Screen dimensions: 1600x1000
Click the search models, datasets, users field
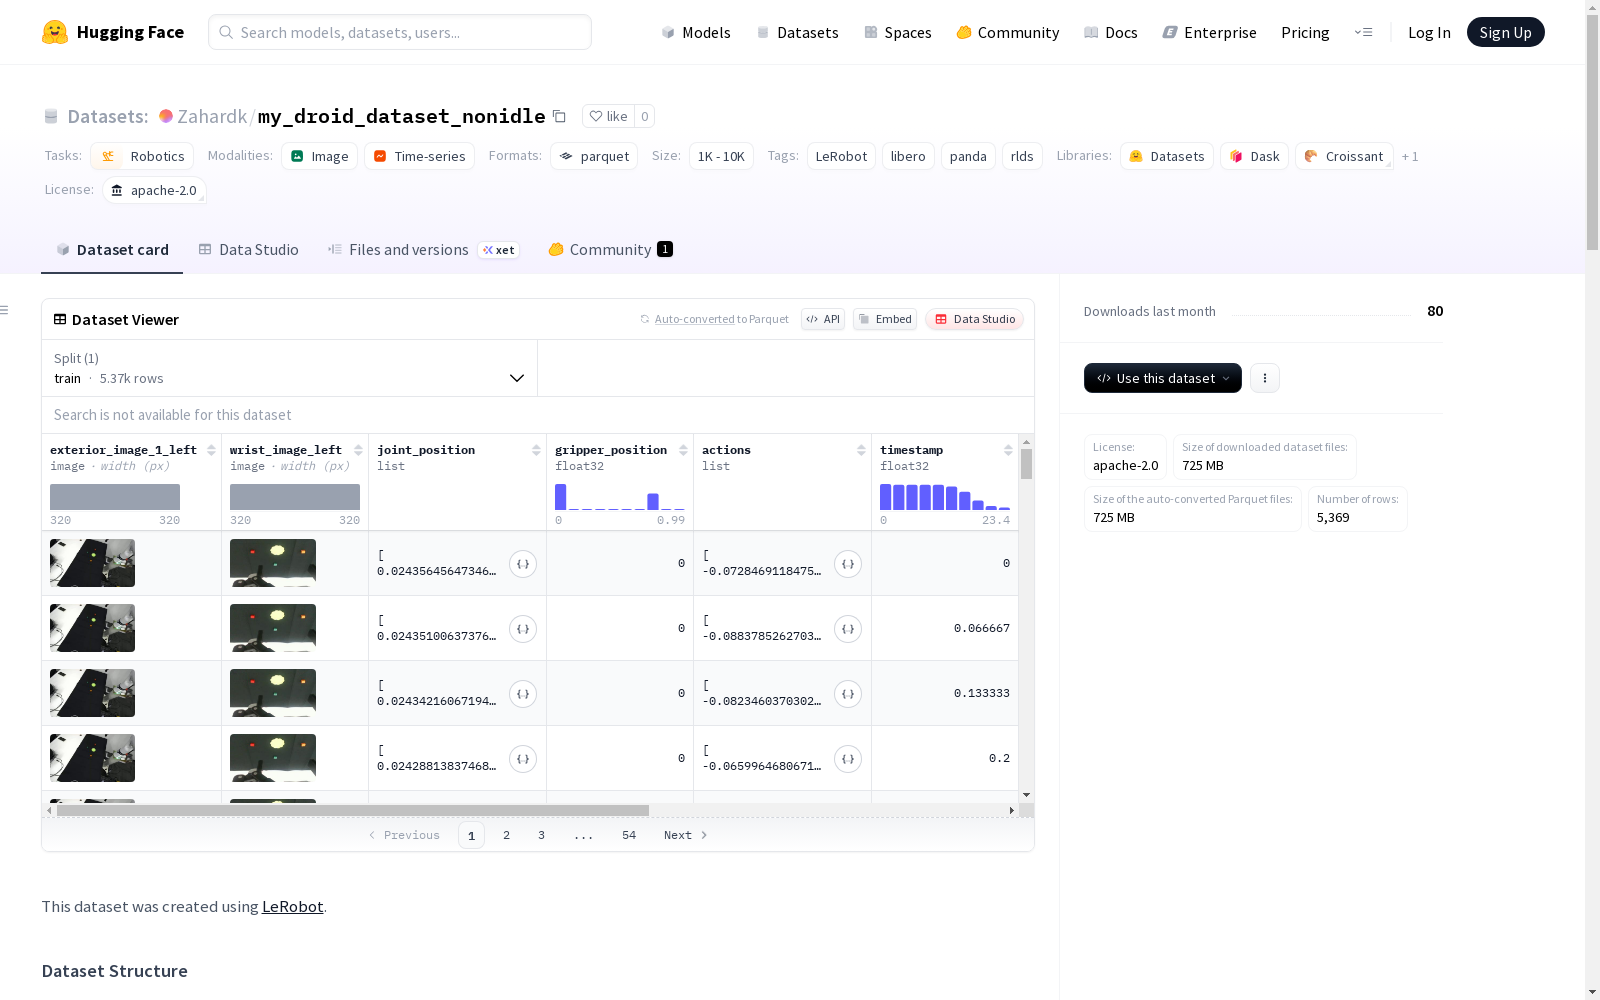[400, 32]
